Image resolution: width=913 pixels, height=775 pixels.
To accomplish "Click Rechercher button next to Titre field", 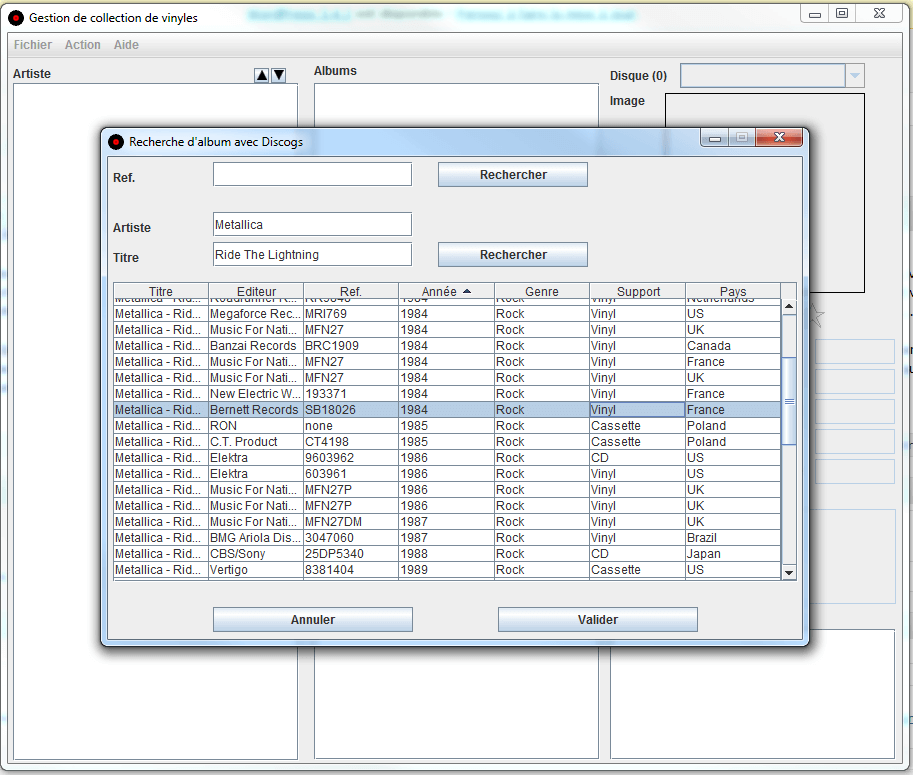I will click(x=513, y=254).
